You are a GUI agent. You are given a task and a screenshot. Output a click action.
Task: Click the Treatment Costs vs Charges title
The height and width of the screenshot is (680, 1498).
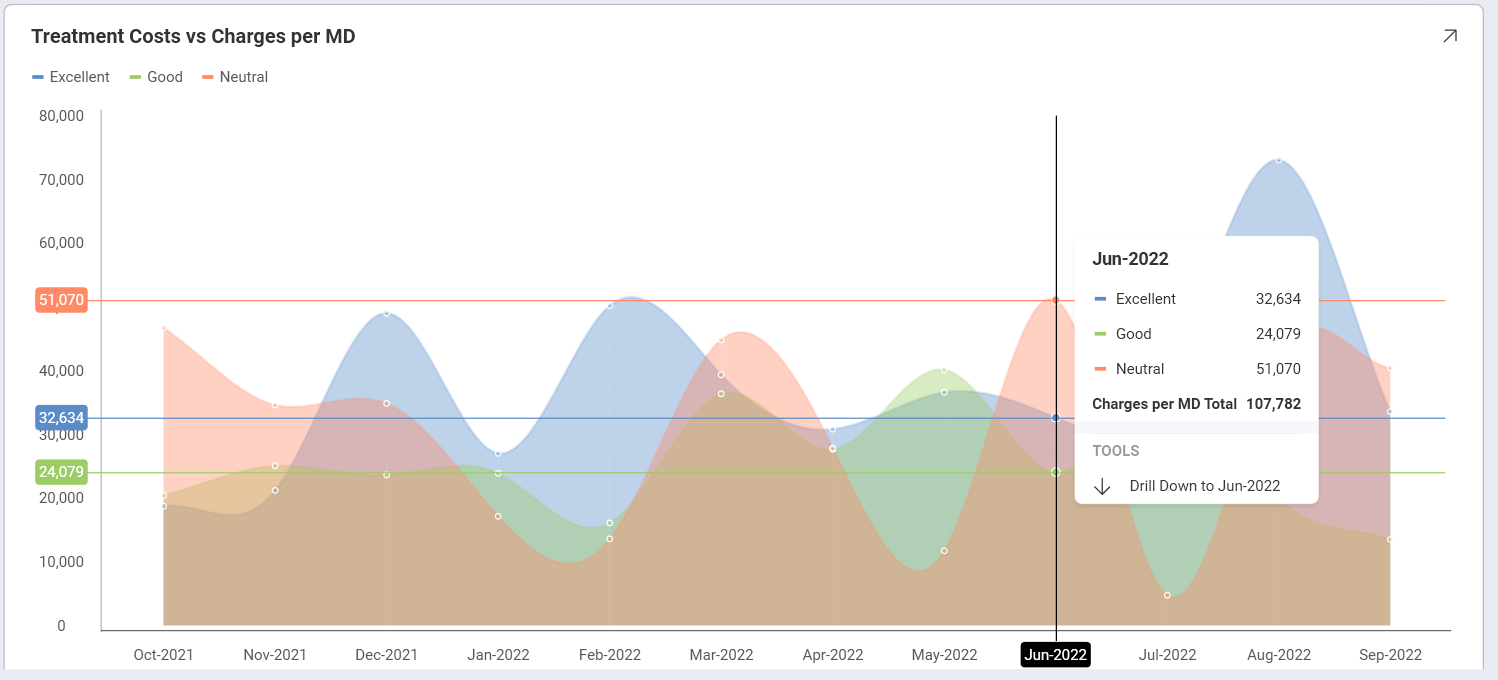tap(193, 37)
